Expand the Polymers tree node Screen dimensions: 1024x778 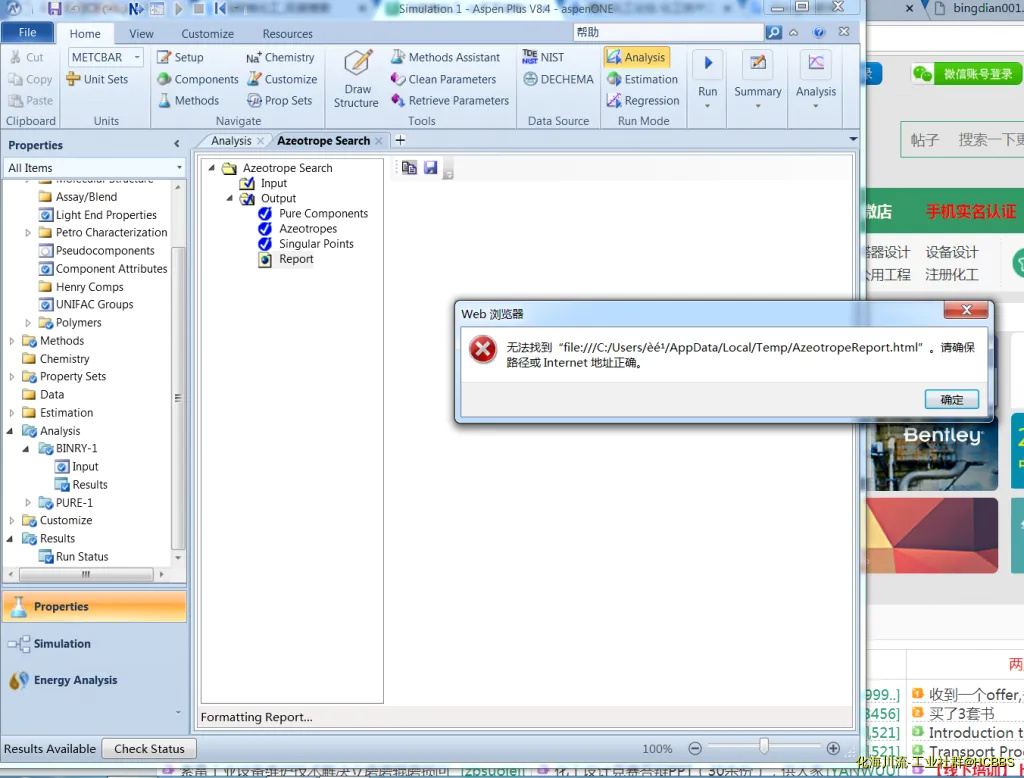point(27,323)
